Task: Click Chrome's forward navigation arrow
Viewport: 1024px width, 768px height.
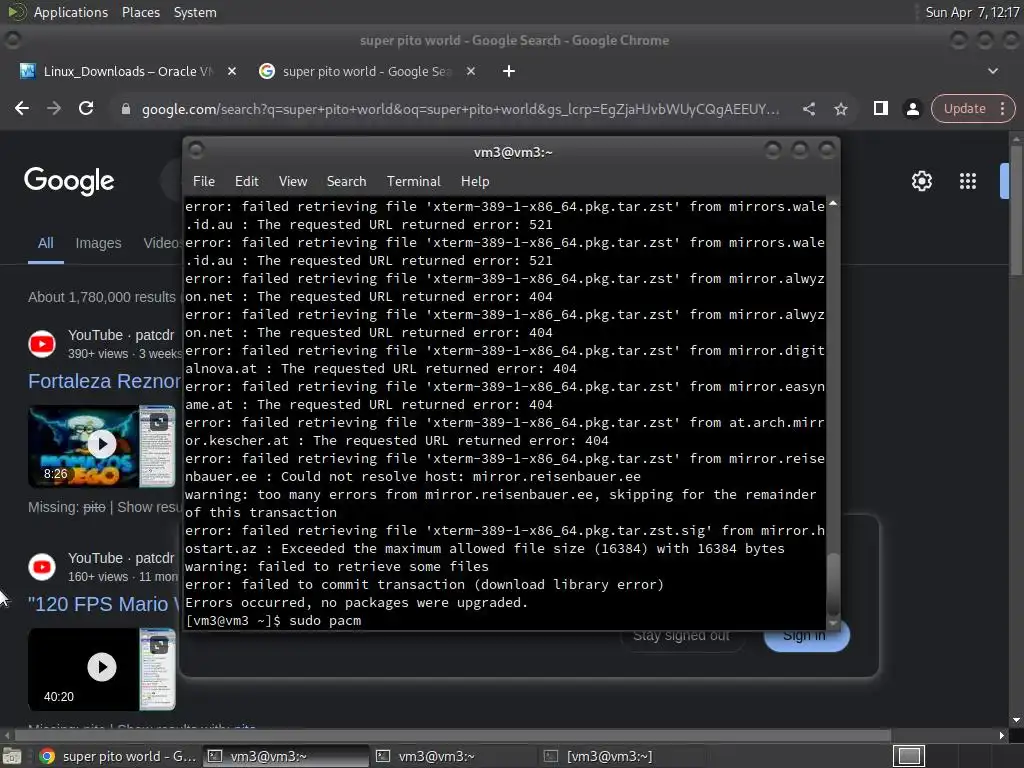Action: [x=54, y=108]
